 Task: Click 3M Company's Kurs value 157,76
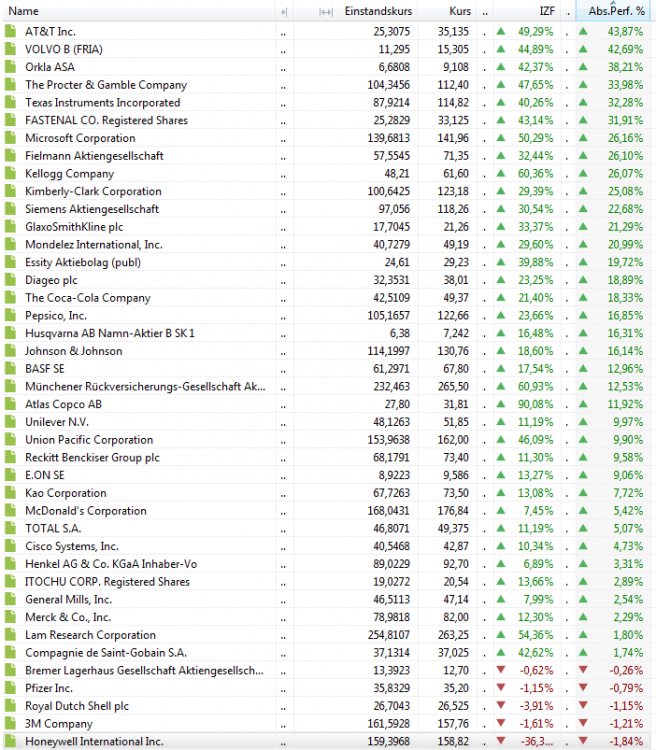tap(453, 724)
